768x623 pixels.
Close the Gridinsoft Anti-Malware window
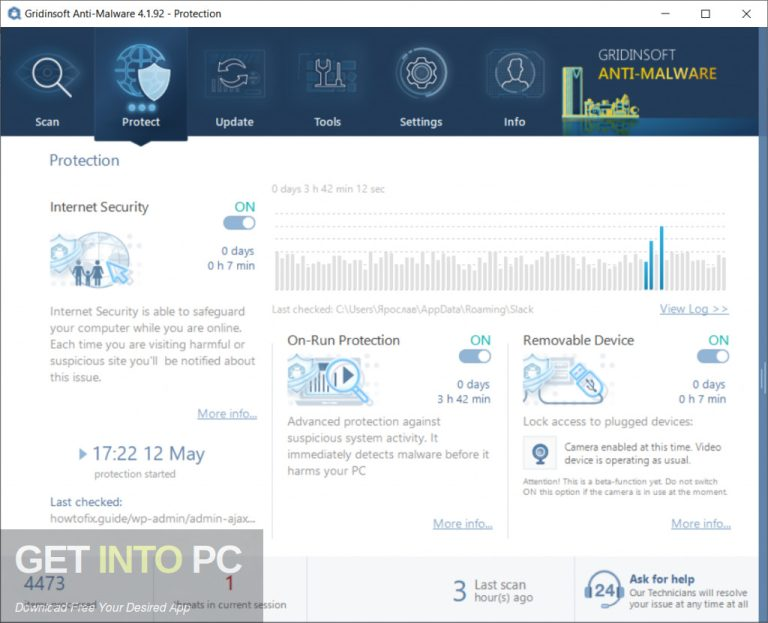[x=746, y=14]
